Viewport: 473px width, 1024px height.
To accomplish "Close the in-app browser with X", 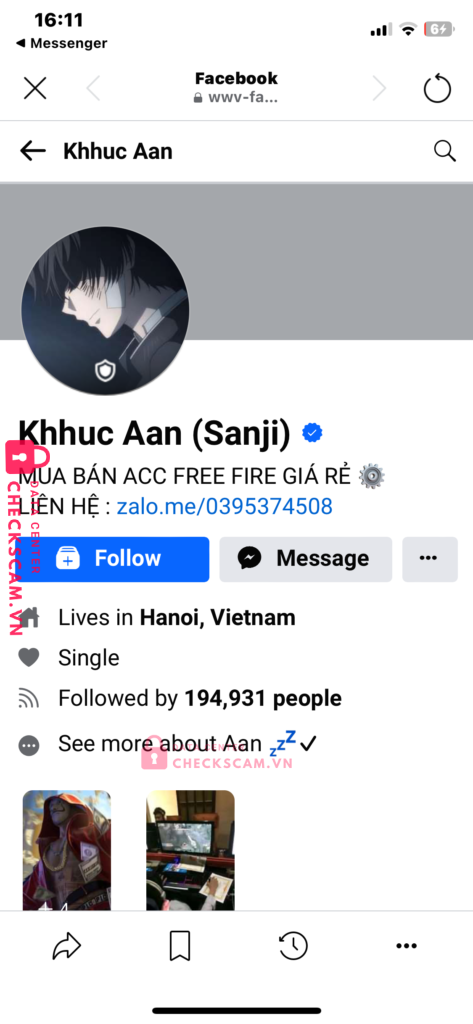I will pyautogui.click(x=35, y=88).
